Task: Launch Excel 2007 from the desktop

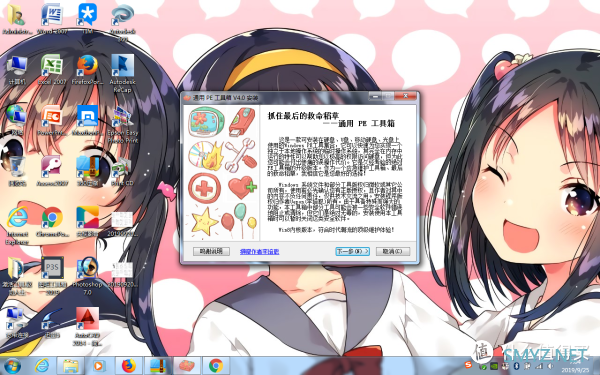Action: (x=52, y=70)
